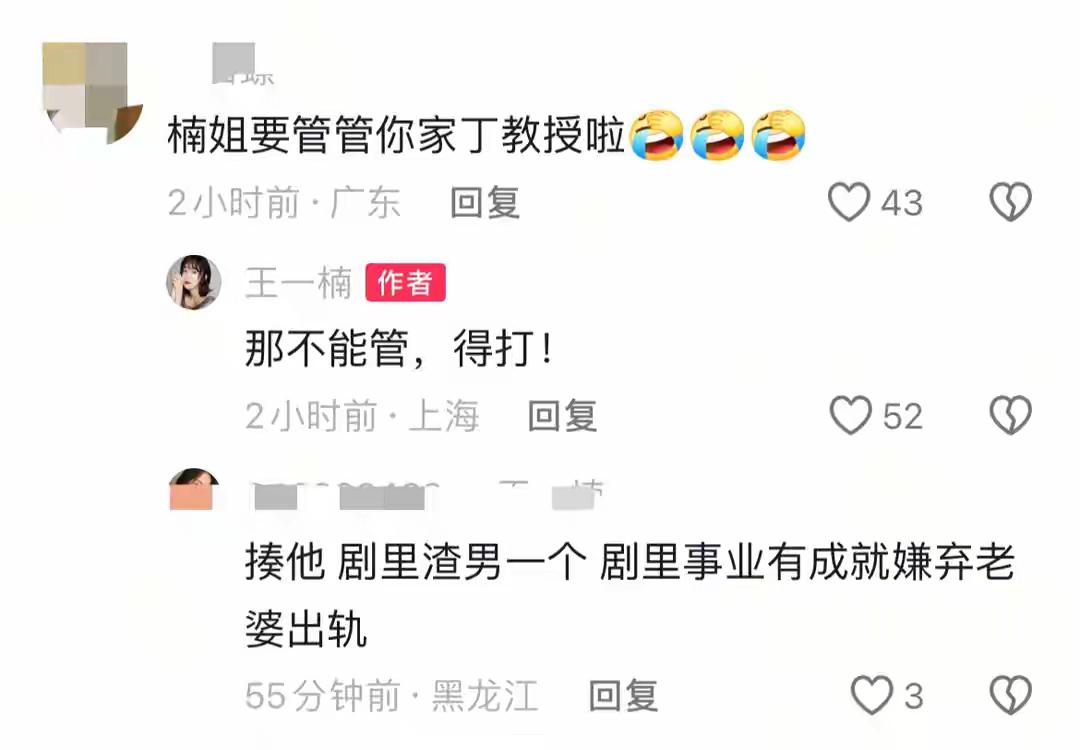The image size is (1080, 750).
Task: Tap the red 作者 author badge
Action: pos(406,282)
